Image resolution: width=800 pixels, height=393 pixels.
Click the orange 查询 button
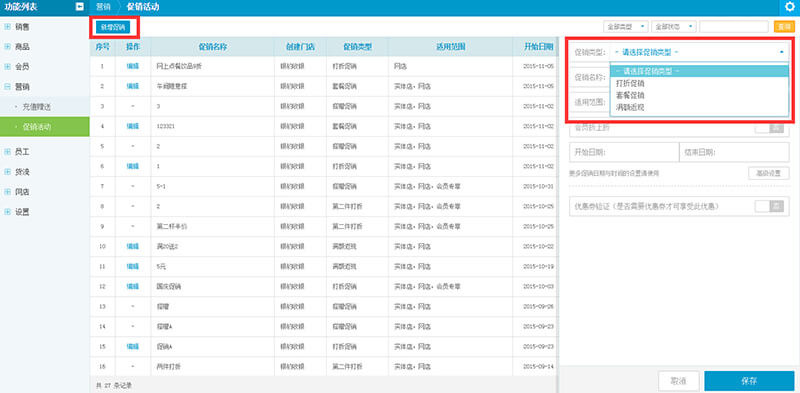click(784, 27)
